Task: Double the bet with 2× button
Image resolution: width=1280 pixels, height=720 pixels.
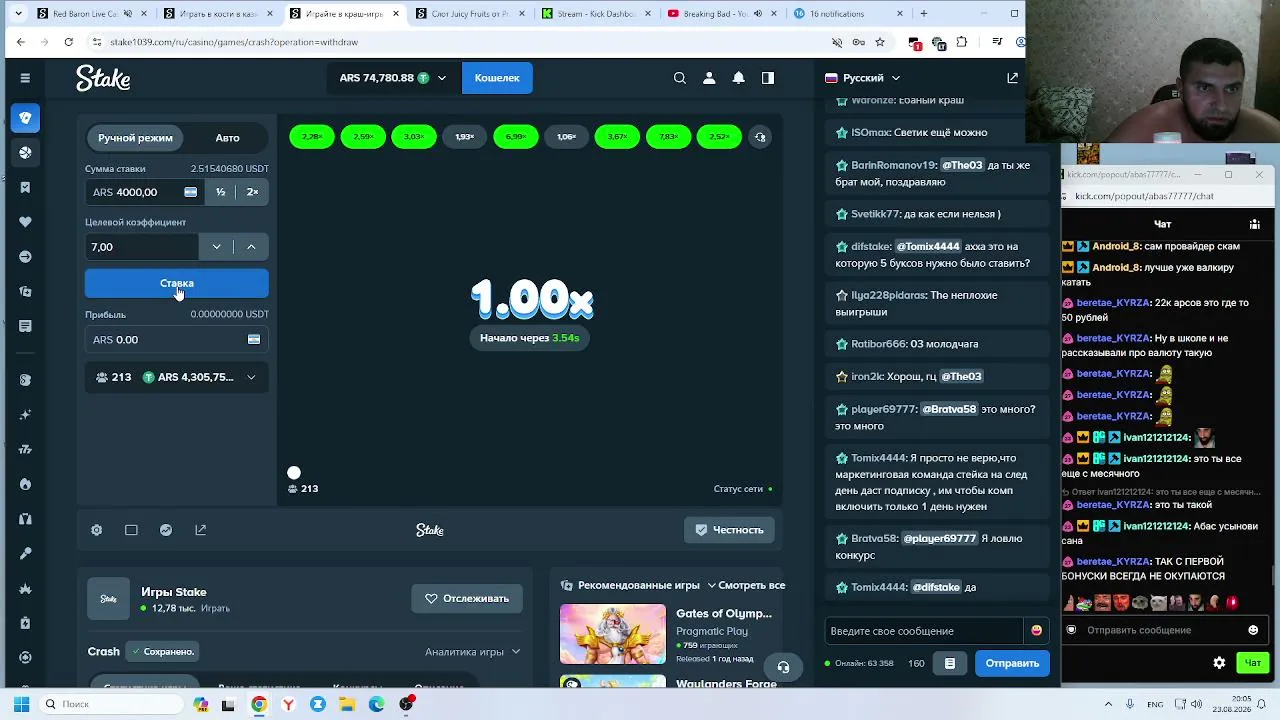Action: coord(252,192)
